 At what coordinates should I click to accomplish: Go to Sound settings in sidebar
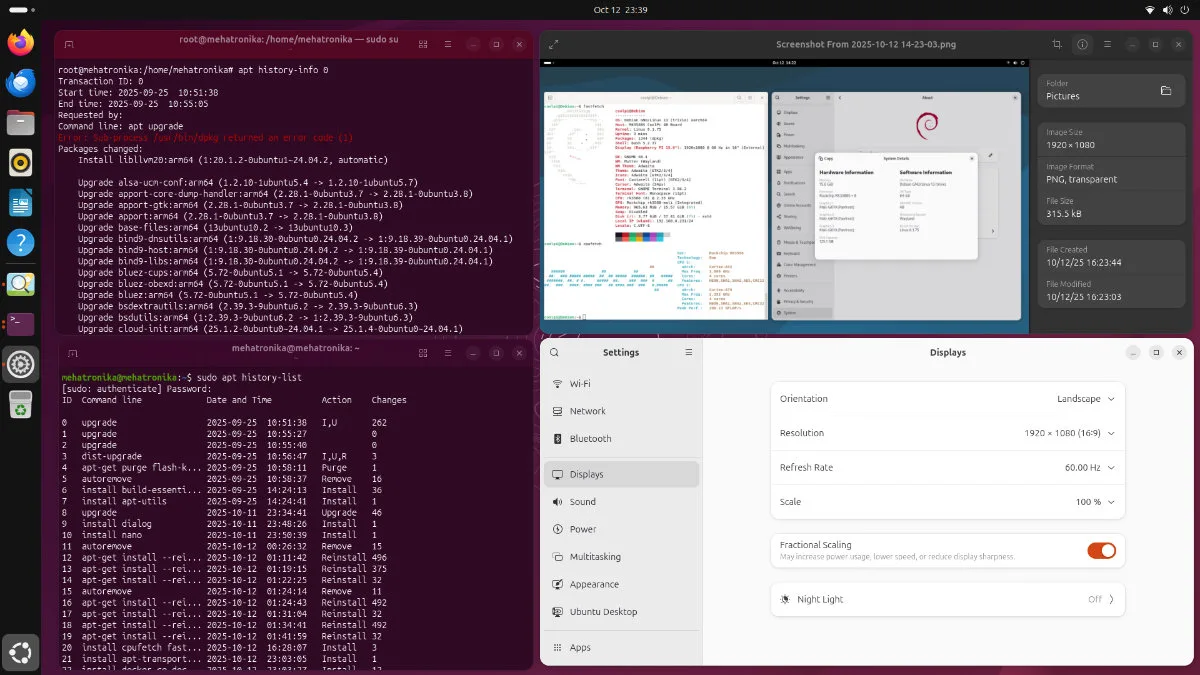[x=582, y=502]
